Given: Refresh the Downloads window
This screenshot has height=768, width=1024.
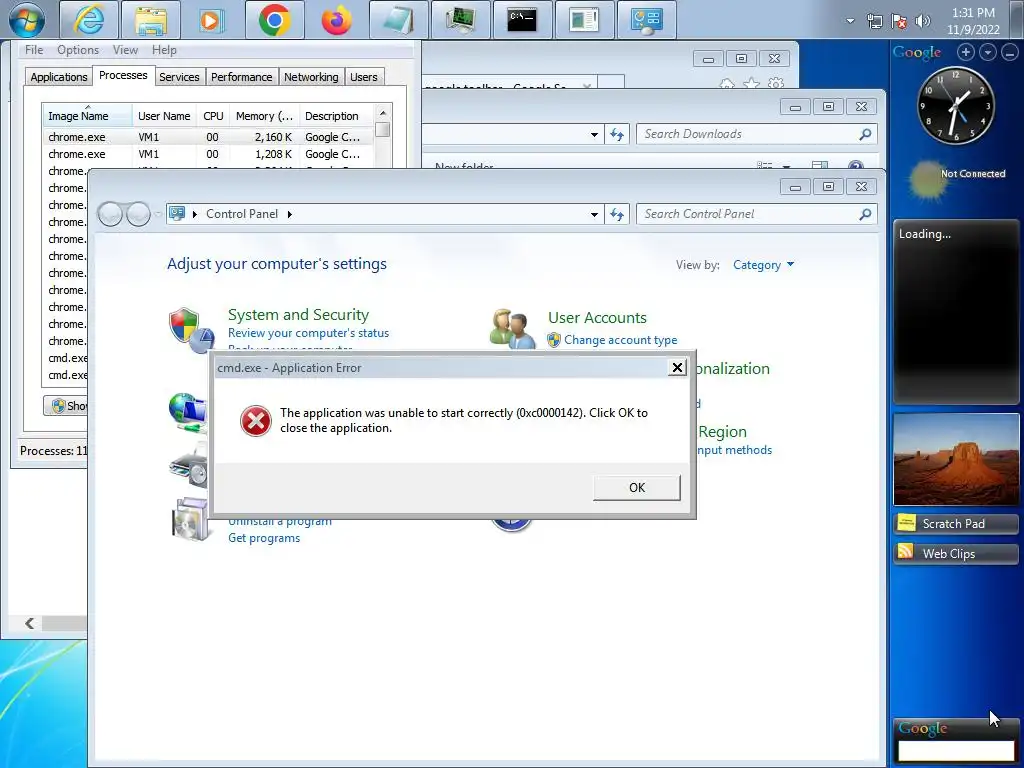Looking at the screenshot, I should (616, 135).
